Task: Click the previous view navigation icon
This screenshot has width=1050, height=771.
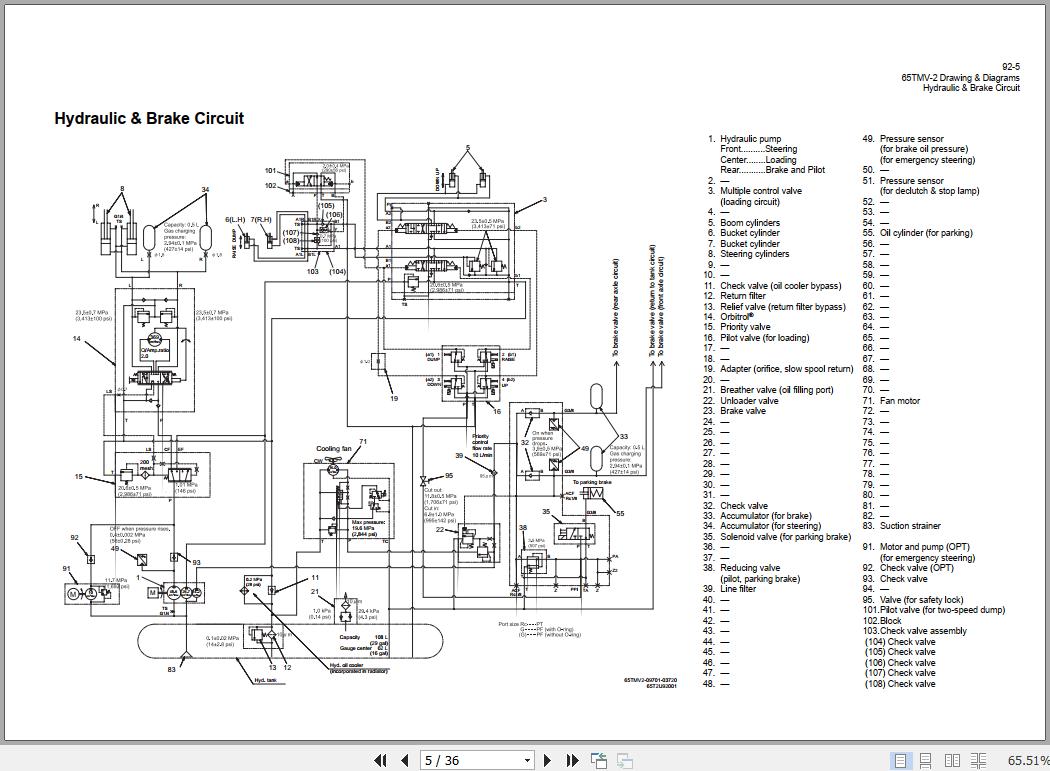Action: click(x=599, y=760)
